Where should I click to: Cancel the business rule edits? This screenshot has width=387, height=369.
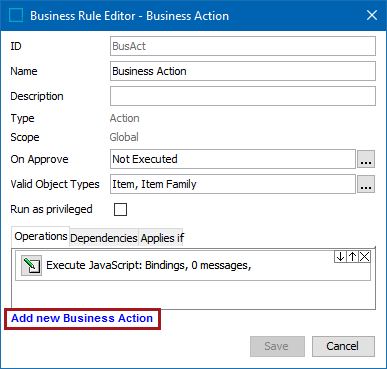[343, 346]
